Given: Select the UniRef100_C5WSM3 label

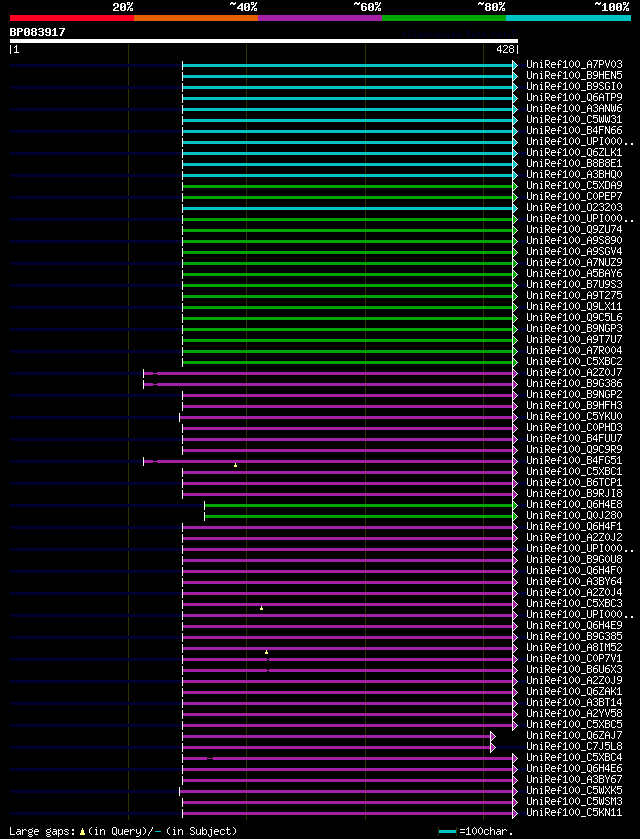Looking at the screenshot, I should pyautogui.click(x=574, y=802).
